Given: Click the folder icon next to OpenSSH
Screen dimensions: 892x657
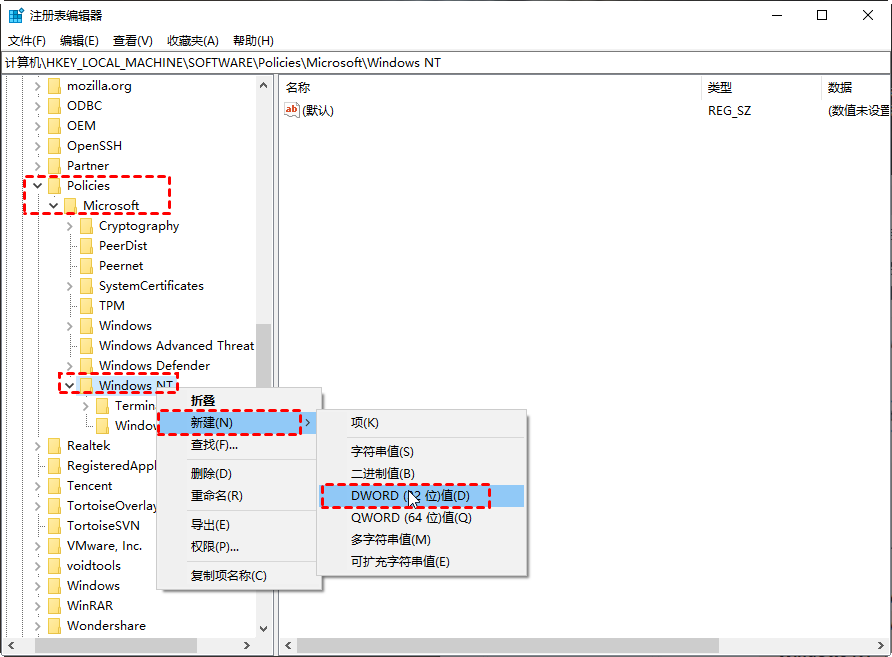Looking at the screenshot, I should click(54, 146).
